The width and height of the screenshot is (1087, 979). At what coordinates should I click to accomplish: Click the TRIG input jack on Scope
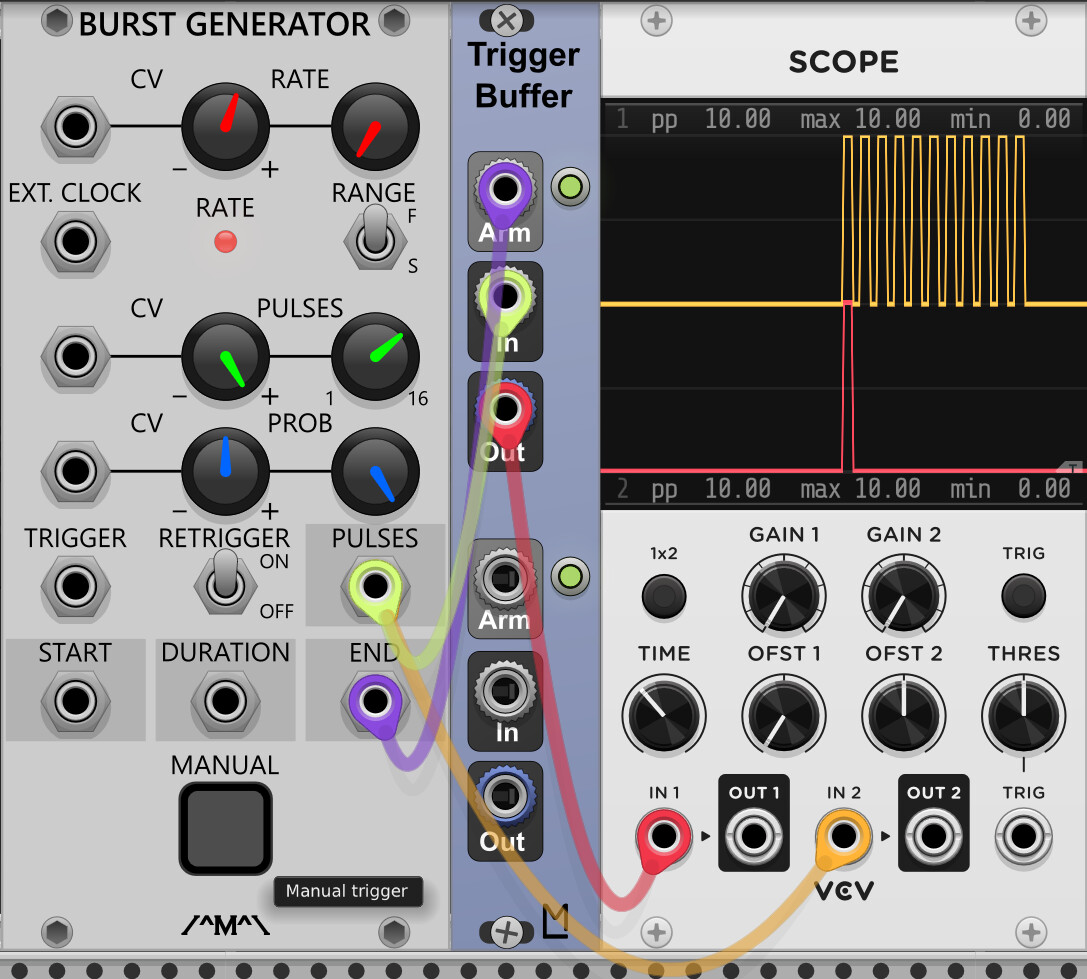click(1023, 836)
